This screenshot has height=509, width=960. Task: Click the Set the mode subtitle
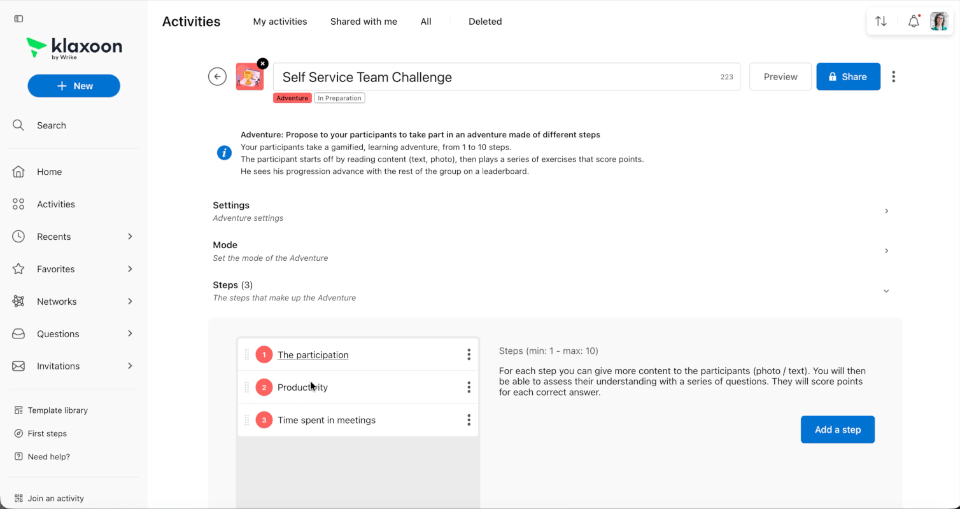coord(270,258)
